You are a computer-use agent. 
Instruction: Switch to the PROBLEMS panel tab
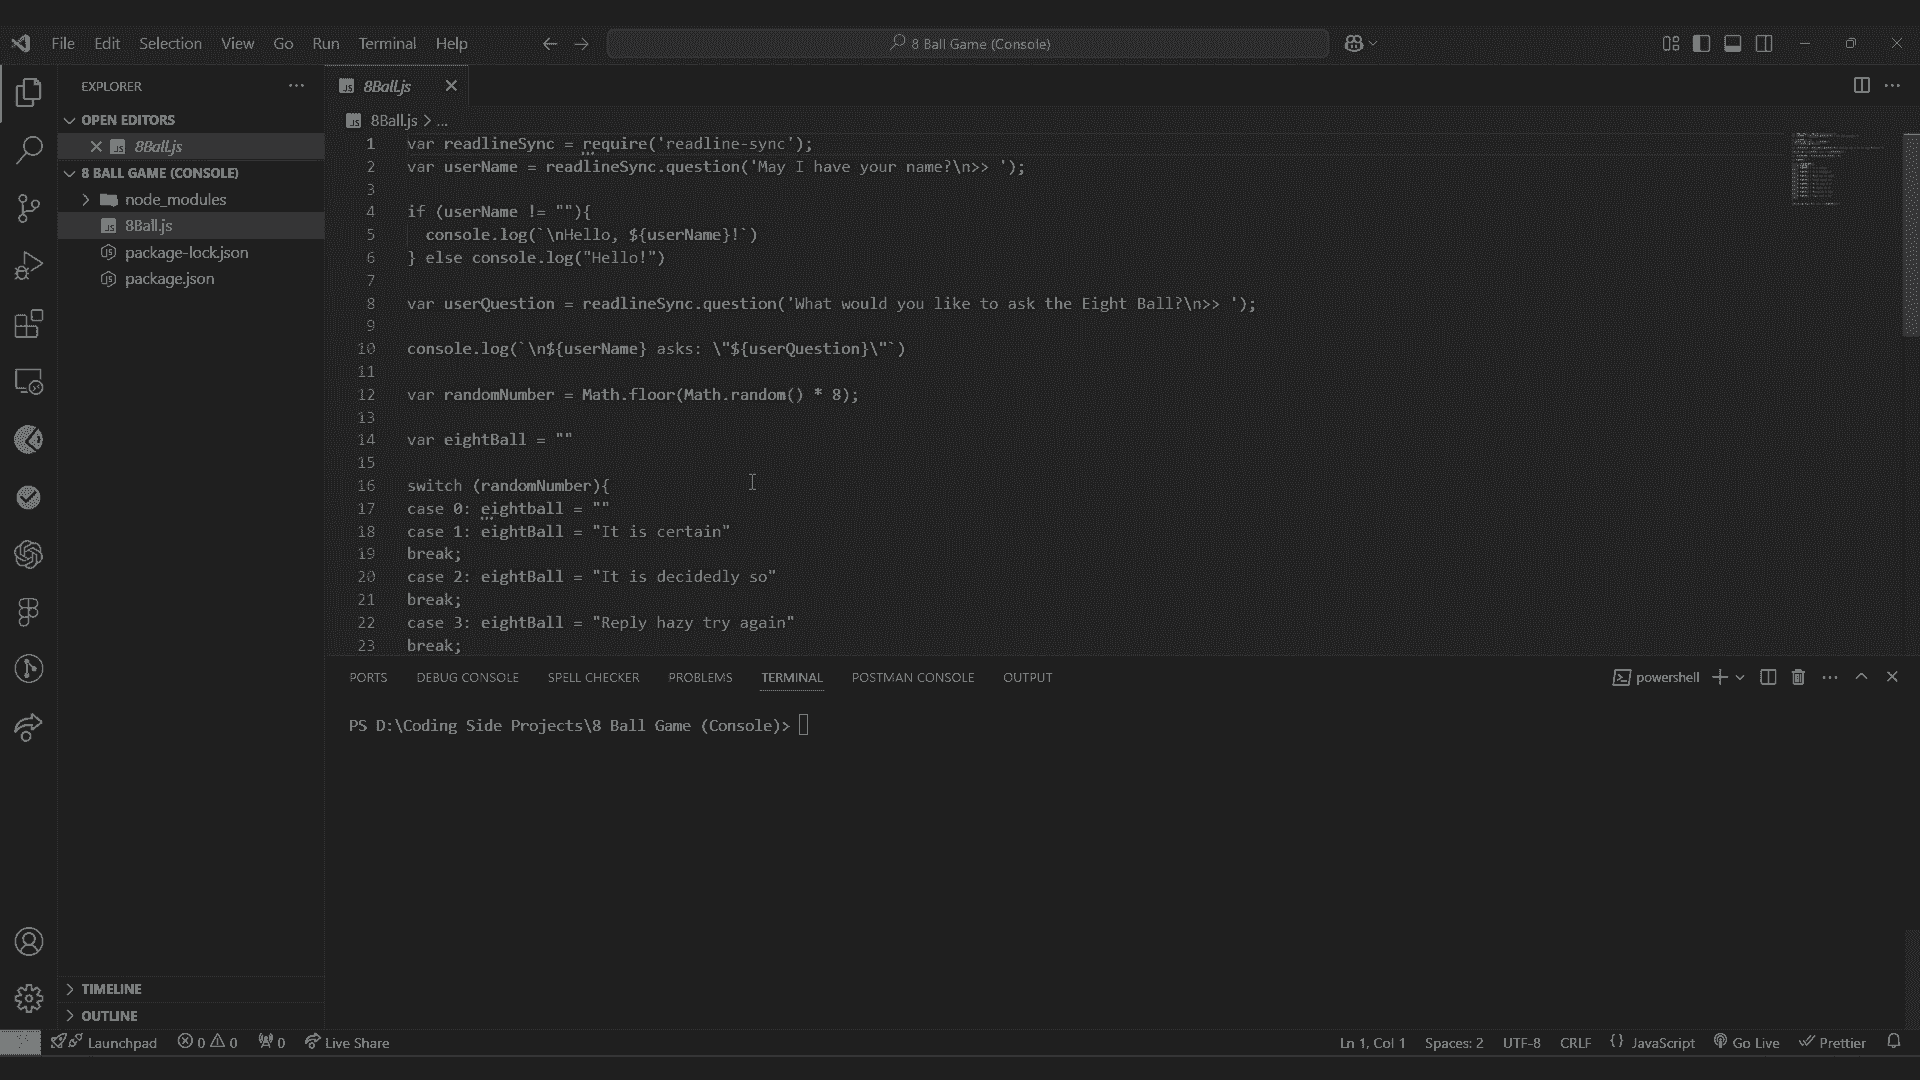700,677
